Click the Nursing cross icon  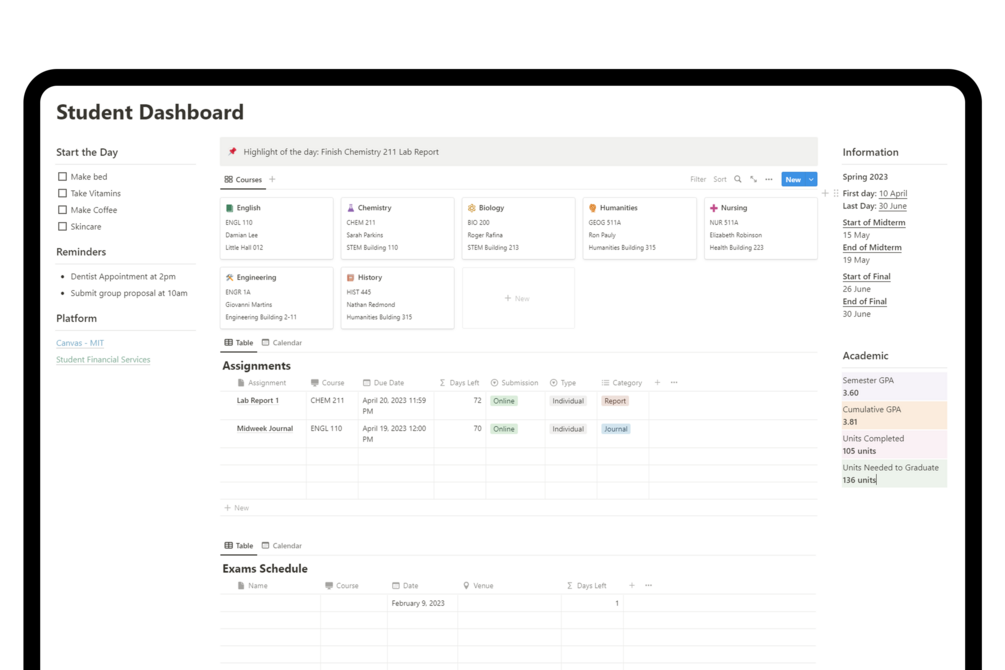click(713, 208)
